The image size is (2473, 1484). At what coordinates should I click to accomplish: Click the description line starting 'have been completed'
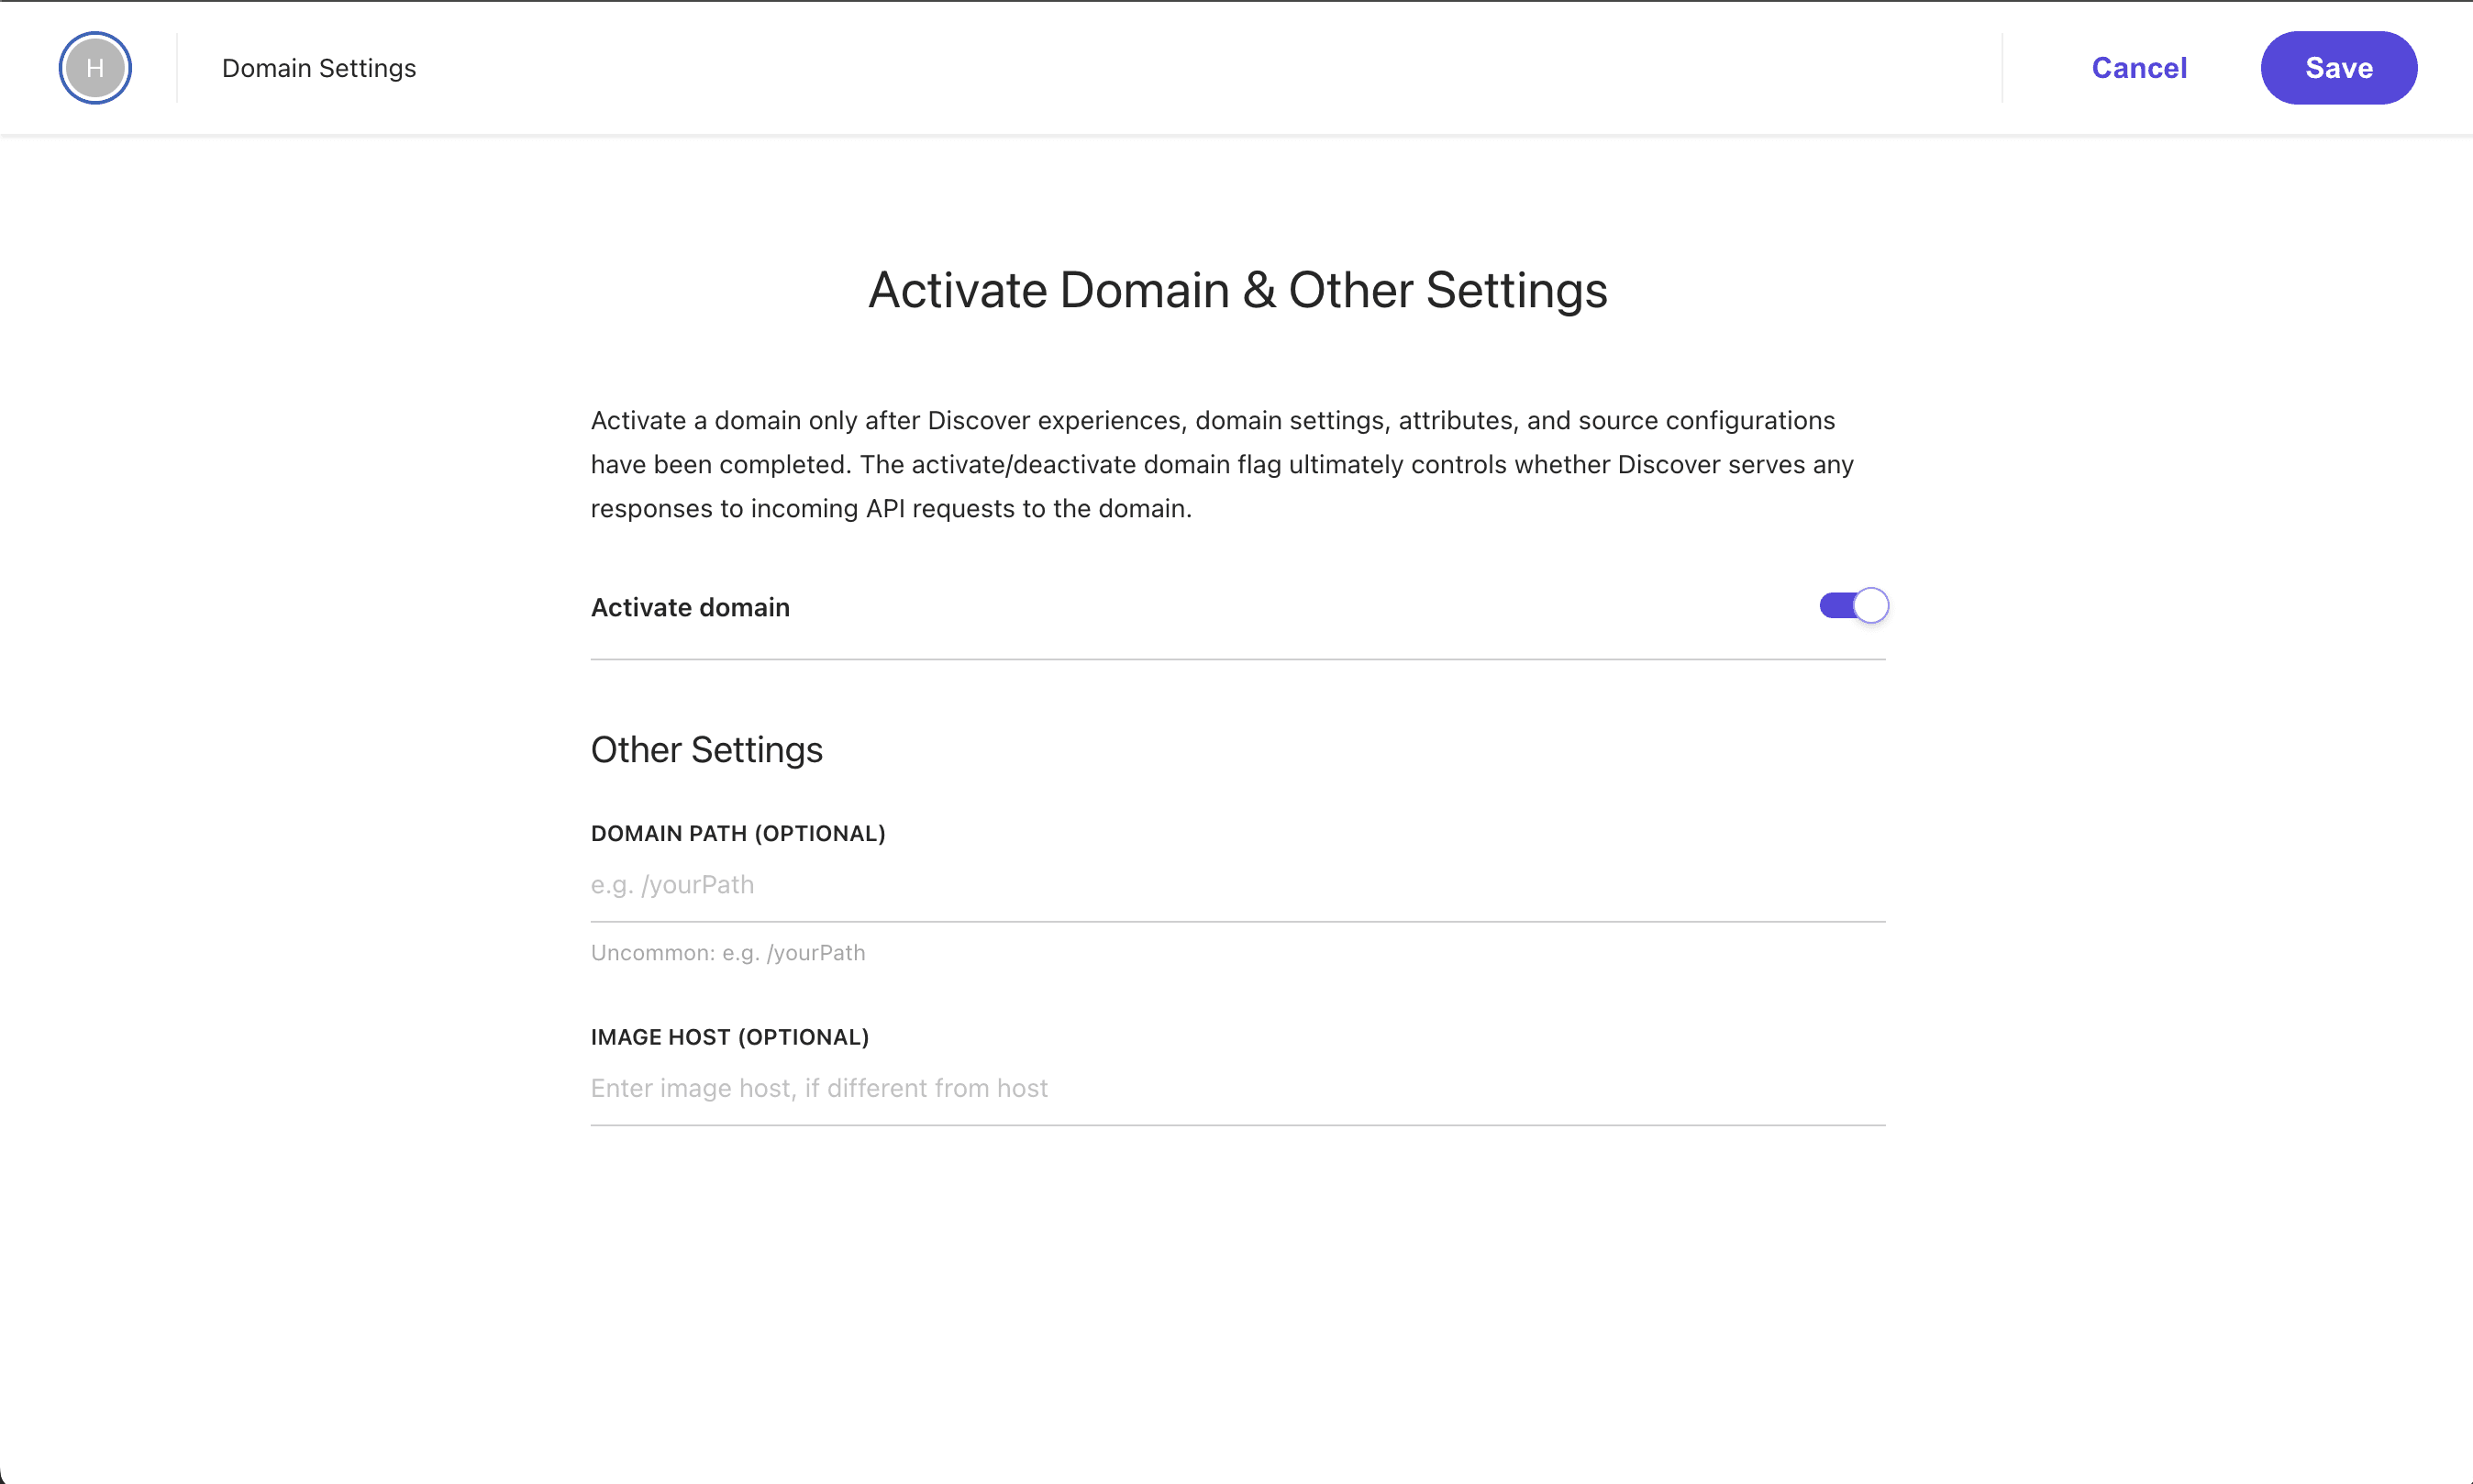1221,465
